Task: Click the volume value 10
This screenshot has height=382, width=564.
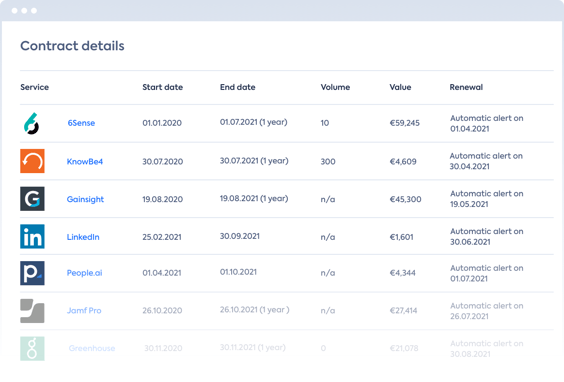Action: [x=325, y=123]
